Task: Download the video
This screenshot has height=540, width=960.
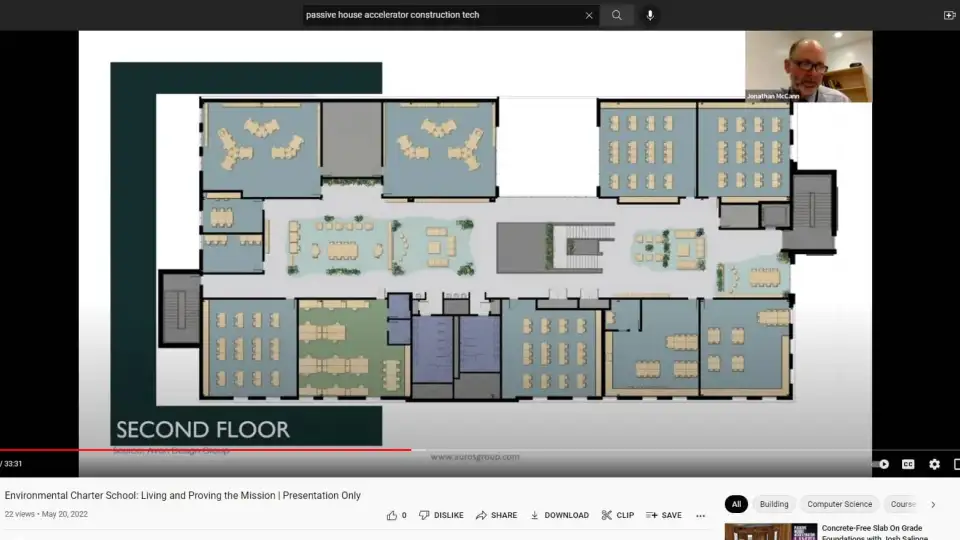Action: click(559, 515)
